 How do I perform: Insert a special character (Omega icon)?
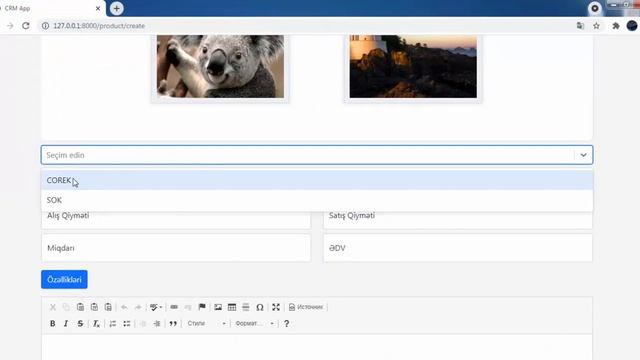[x=260, y=307]
